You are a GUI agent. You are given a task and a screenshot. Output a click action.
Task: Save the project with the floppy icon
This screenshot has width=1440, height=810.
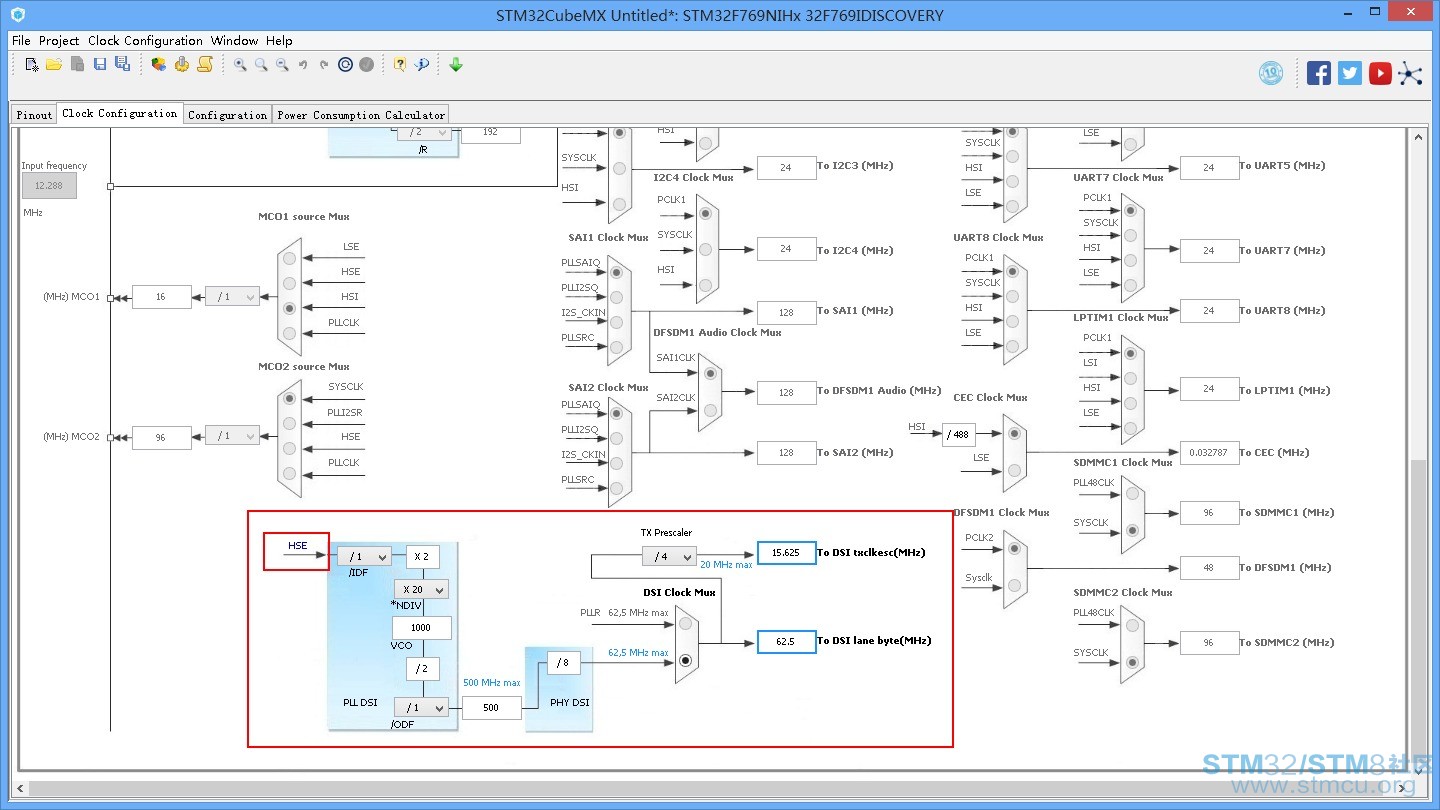tap(100, 65)
